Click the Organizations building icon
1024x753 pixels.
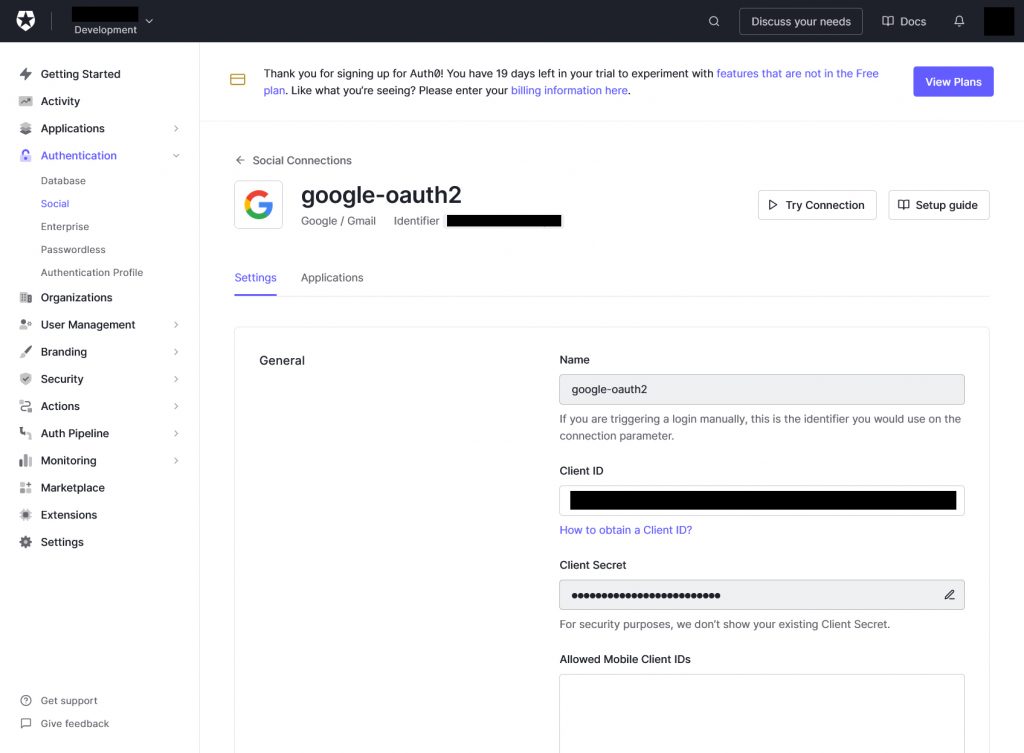tap(25, 298)
